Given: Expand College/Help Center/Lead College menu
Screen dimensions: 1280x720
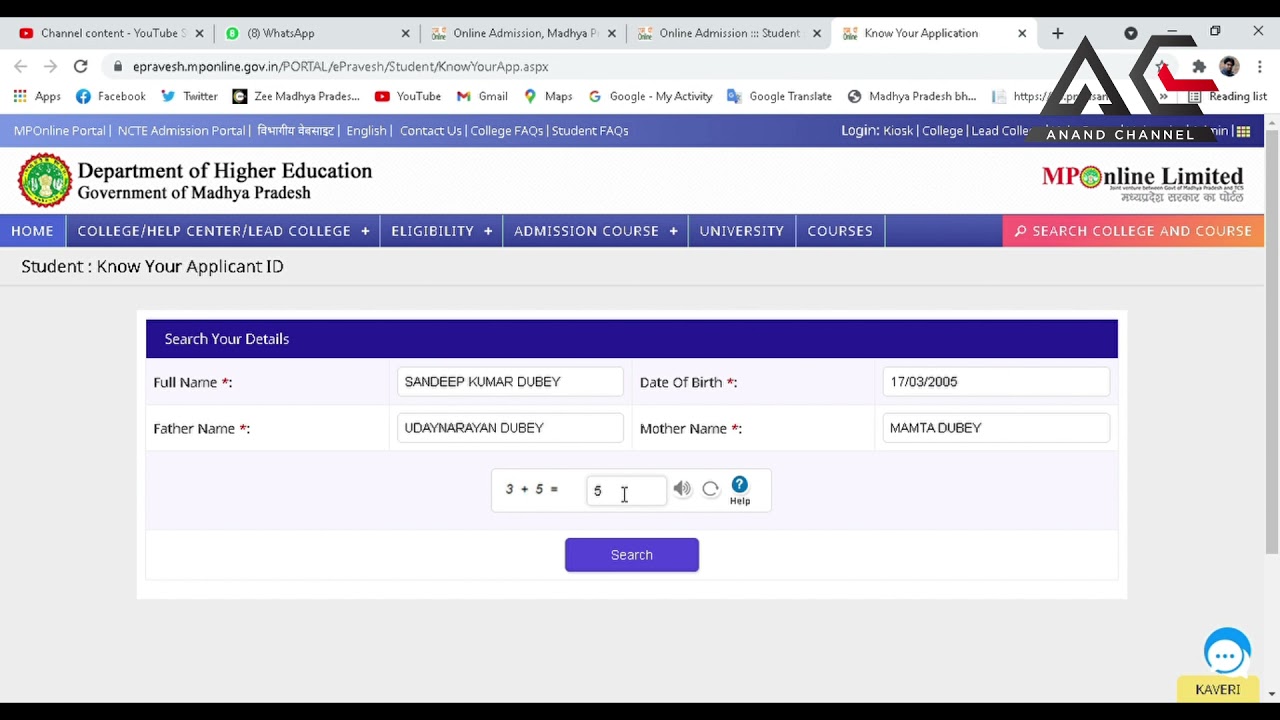Looking at the screenshot, I should click(223, 231).
